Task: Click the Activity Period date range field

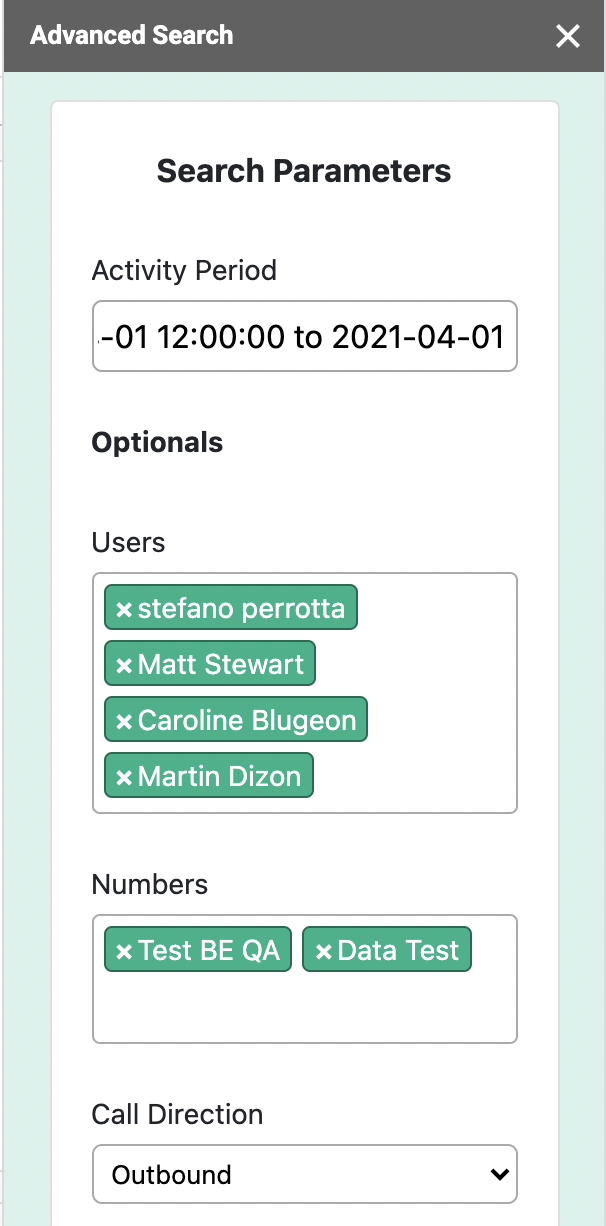Action: tap(304, 337)
